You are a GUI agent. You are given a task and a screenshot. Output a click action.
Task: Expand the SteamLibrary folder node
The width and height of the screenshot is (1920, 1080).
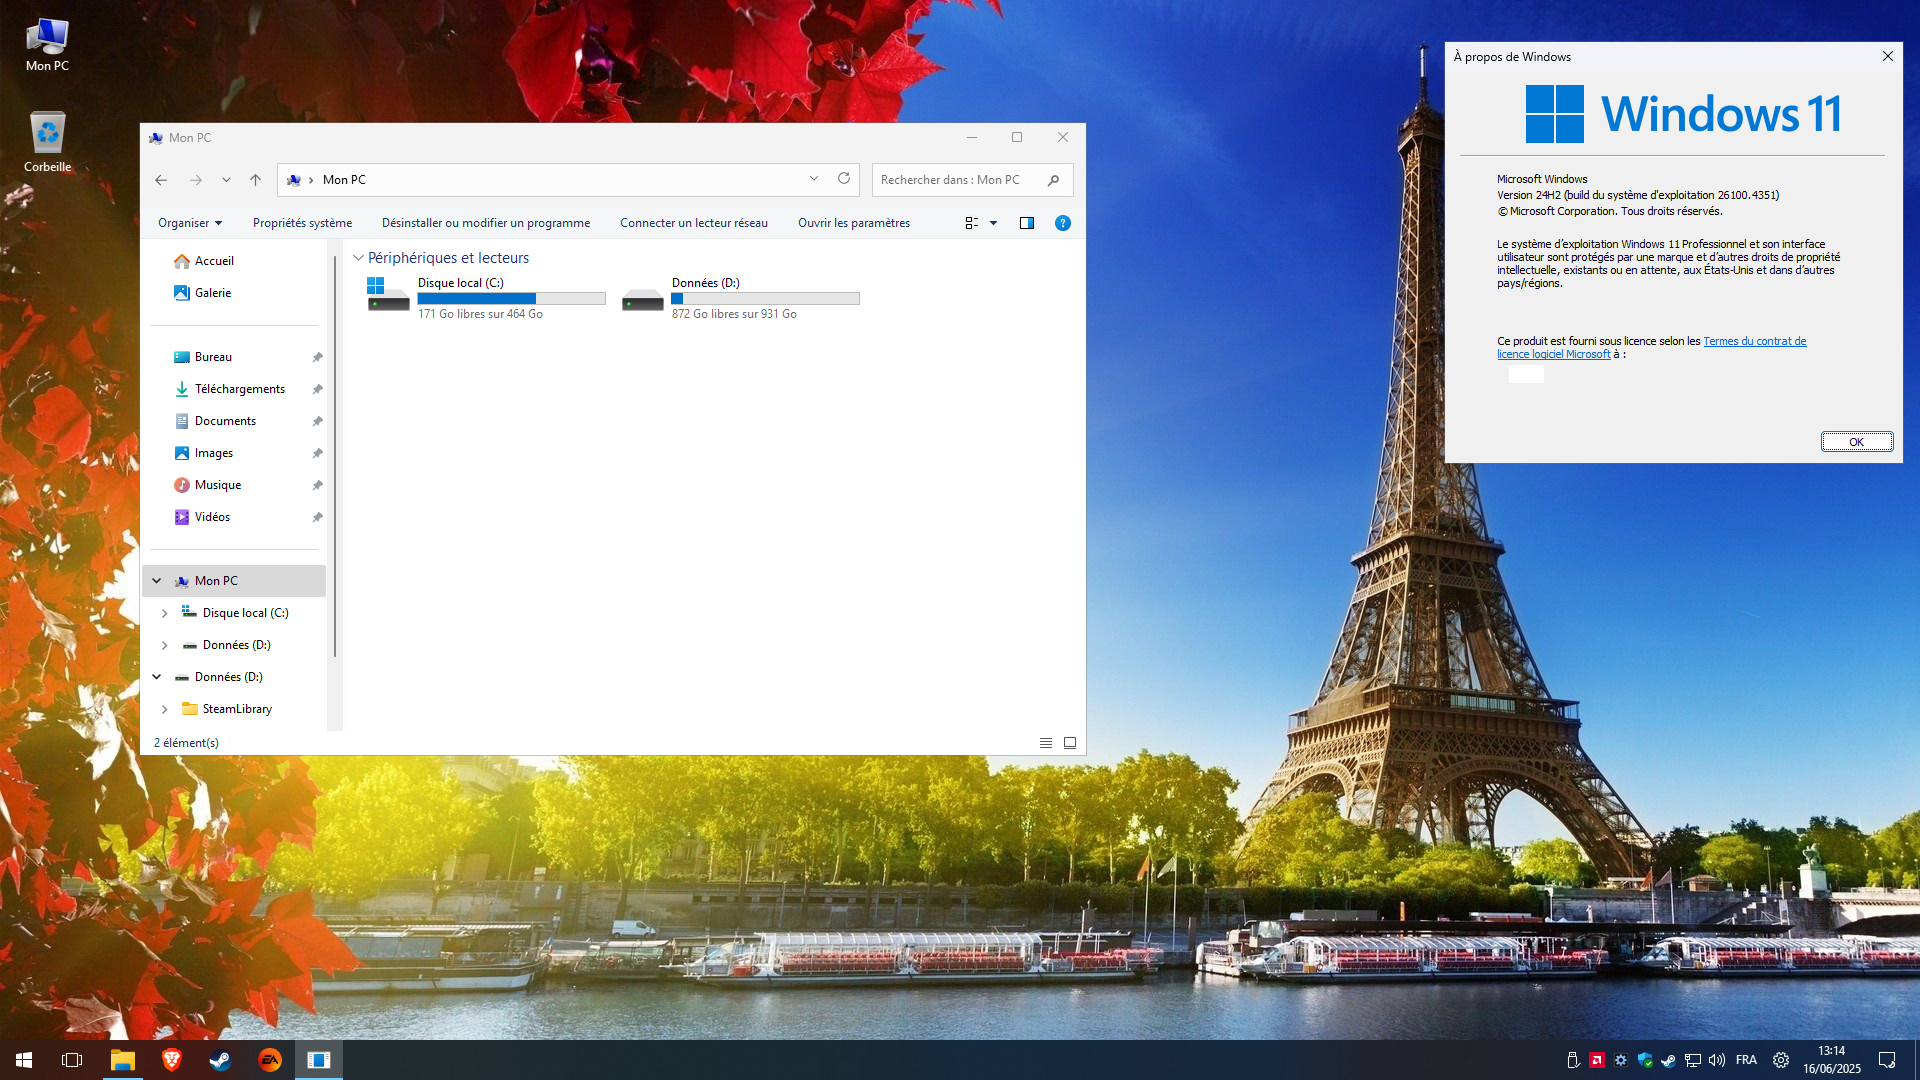pyautogui.click(x=165, y=709)
